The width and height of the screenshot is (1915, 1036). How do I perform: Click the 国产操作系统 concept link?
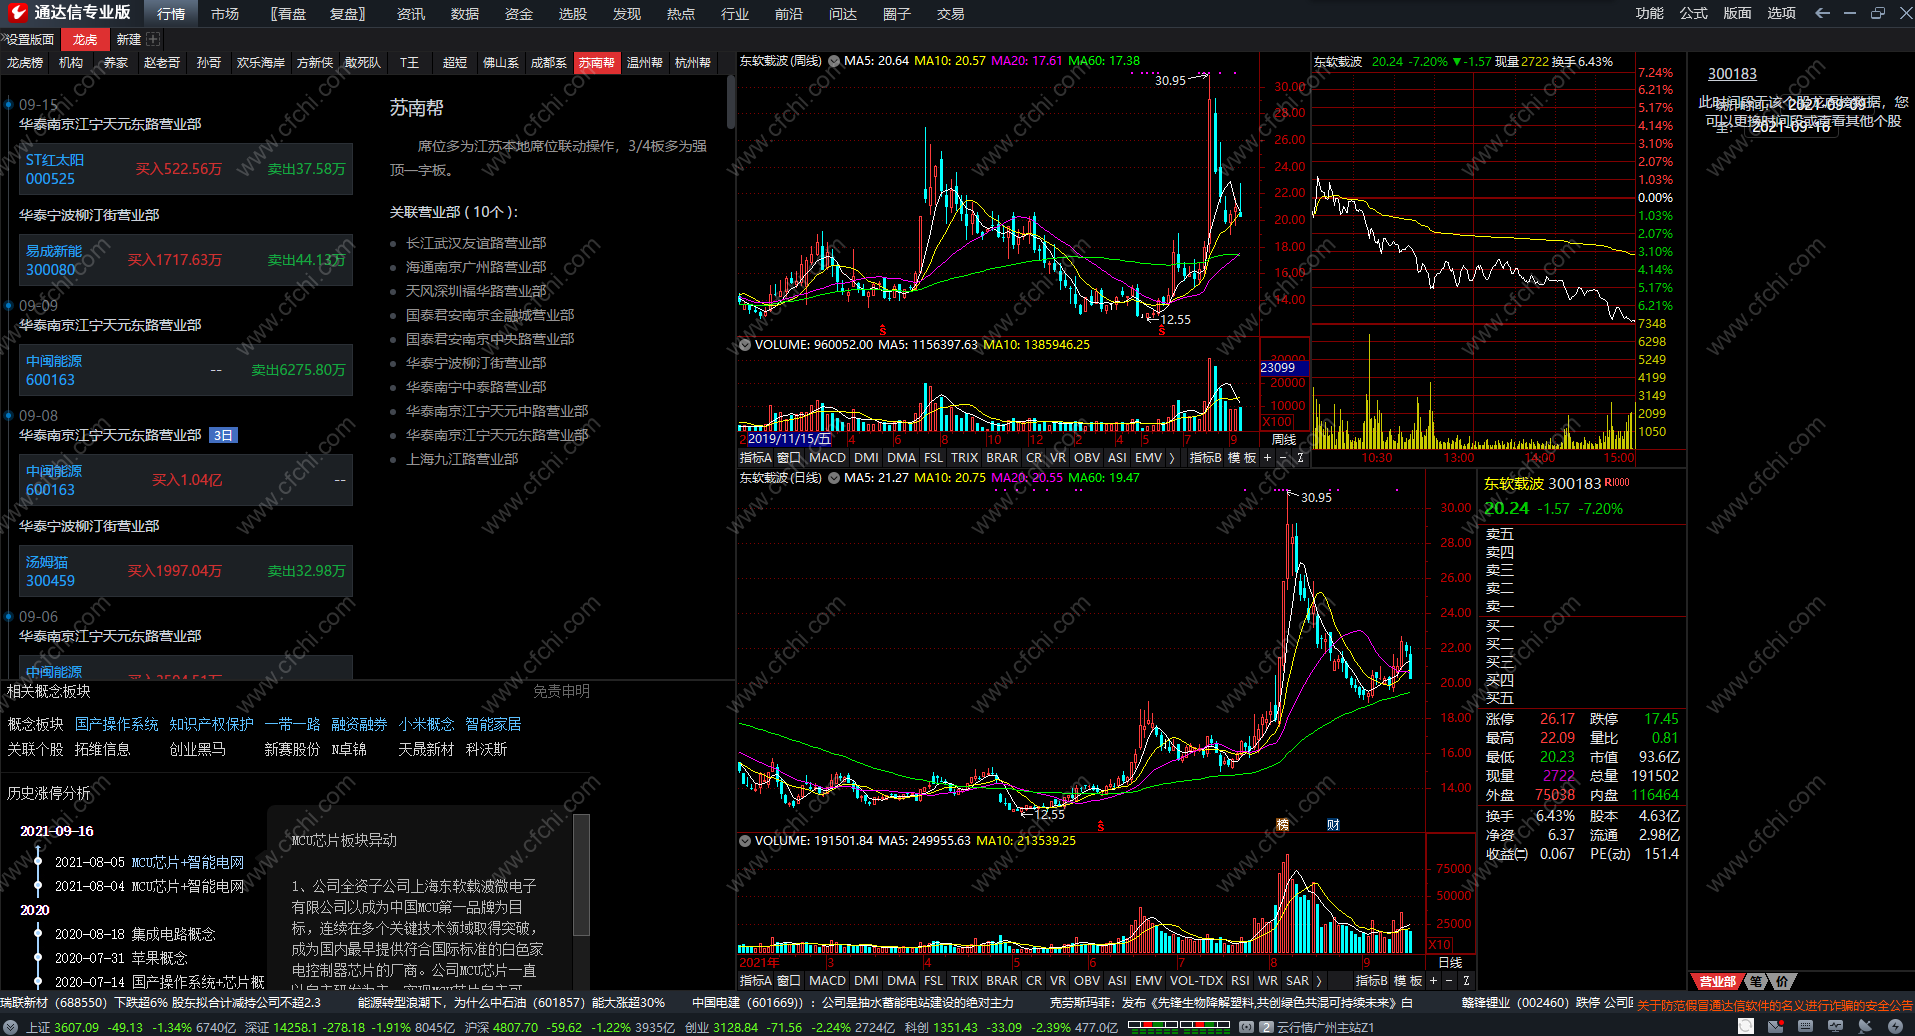(116, 724)
